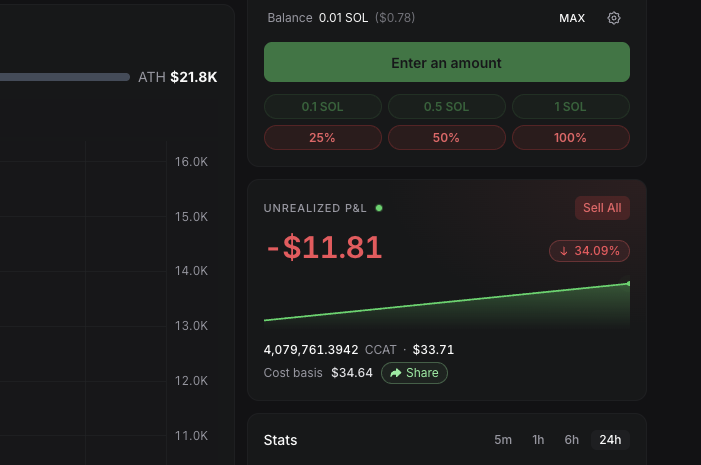This screenshot has width=701, height=465.
Task: Select the 0.5 SOL preset
Action: pos(447,106)
